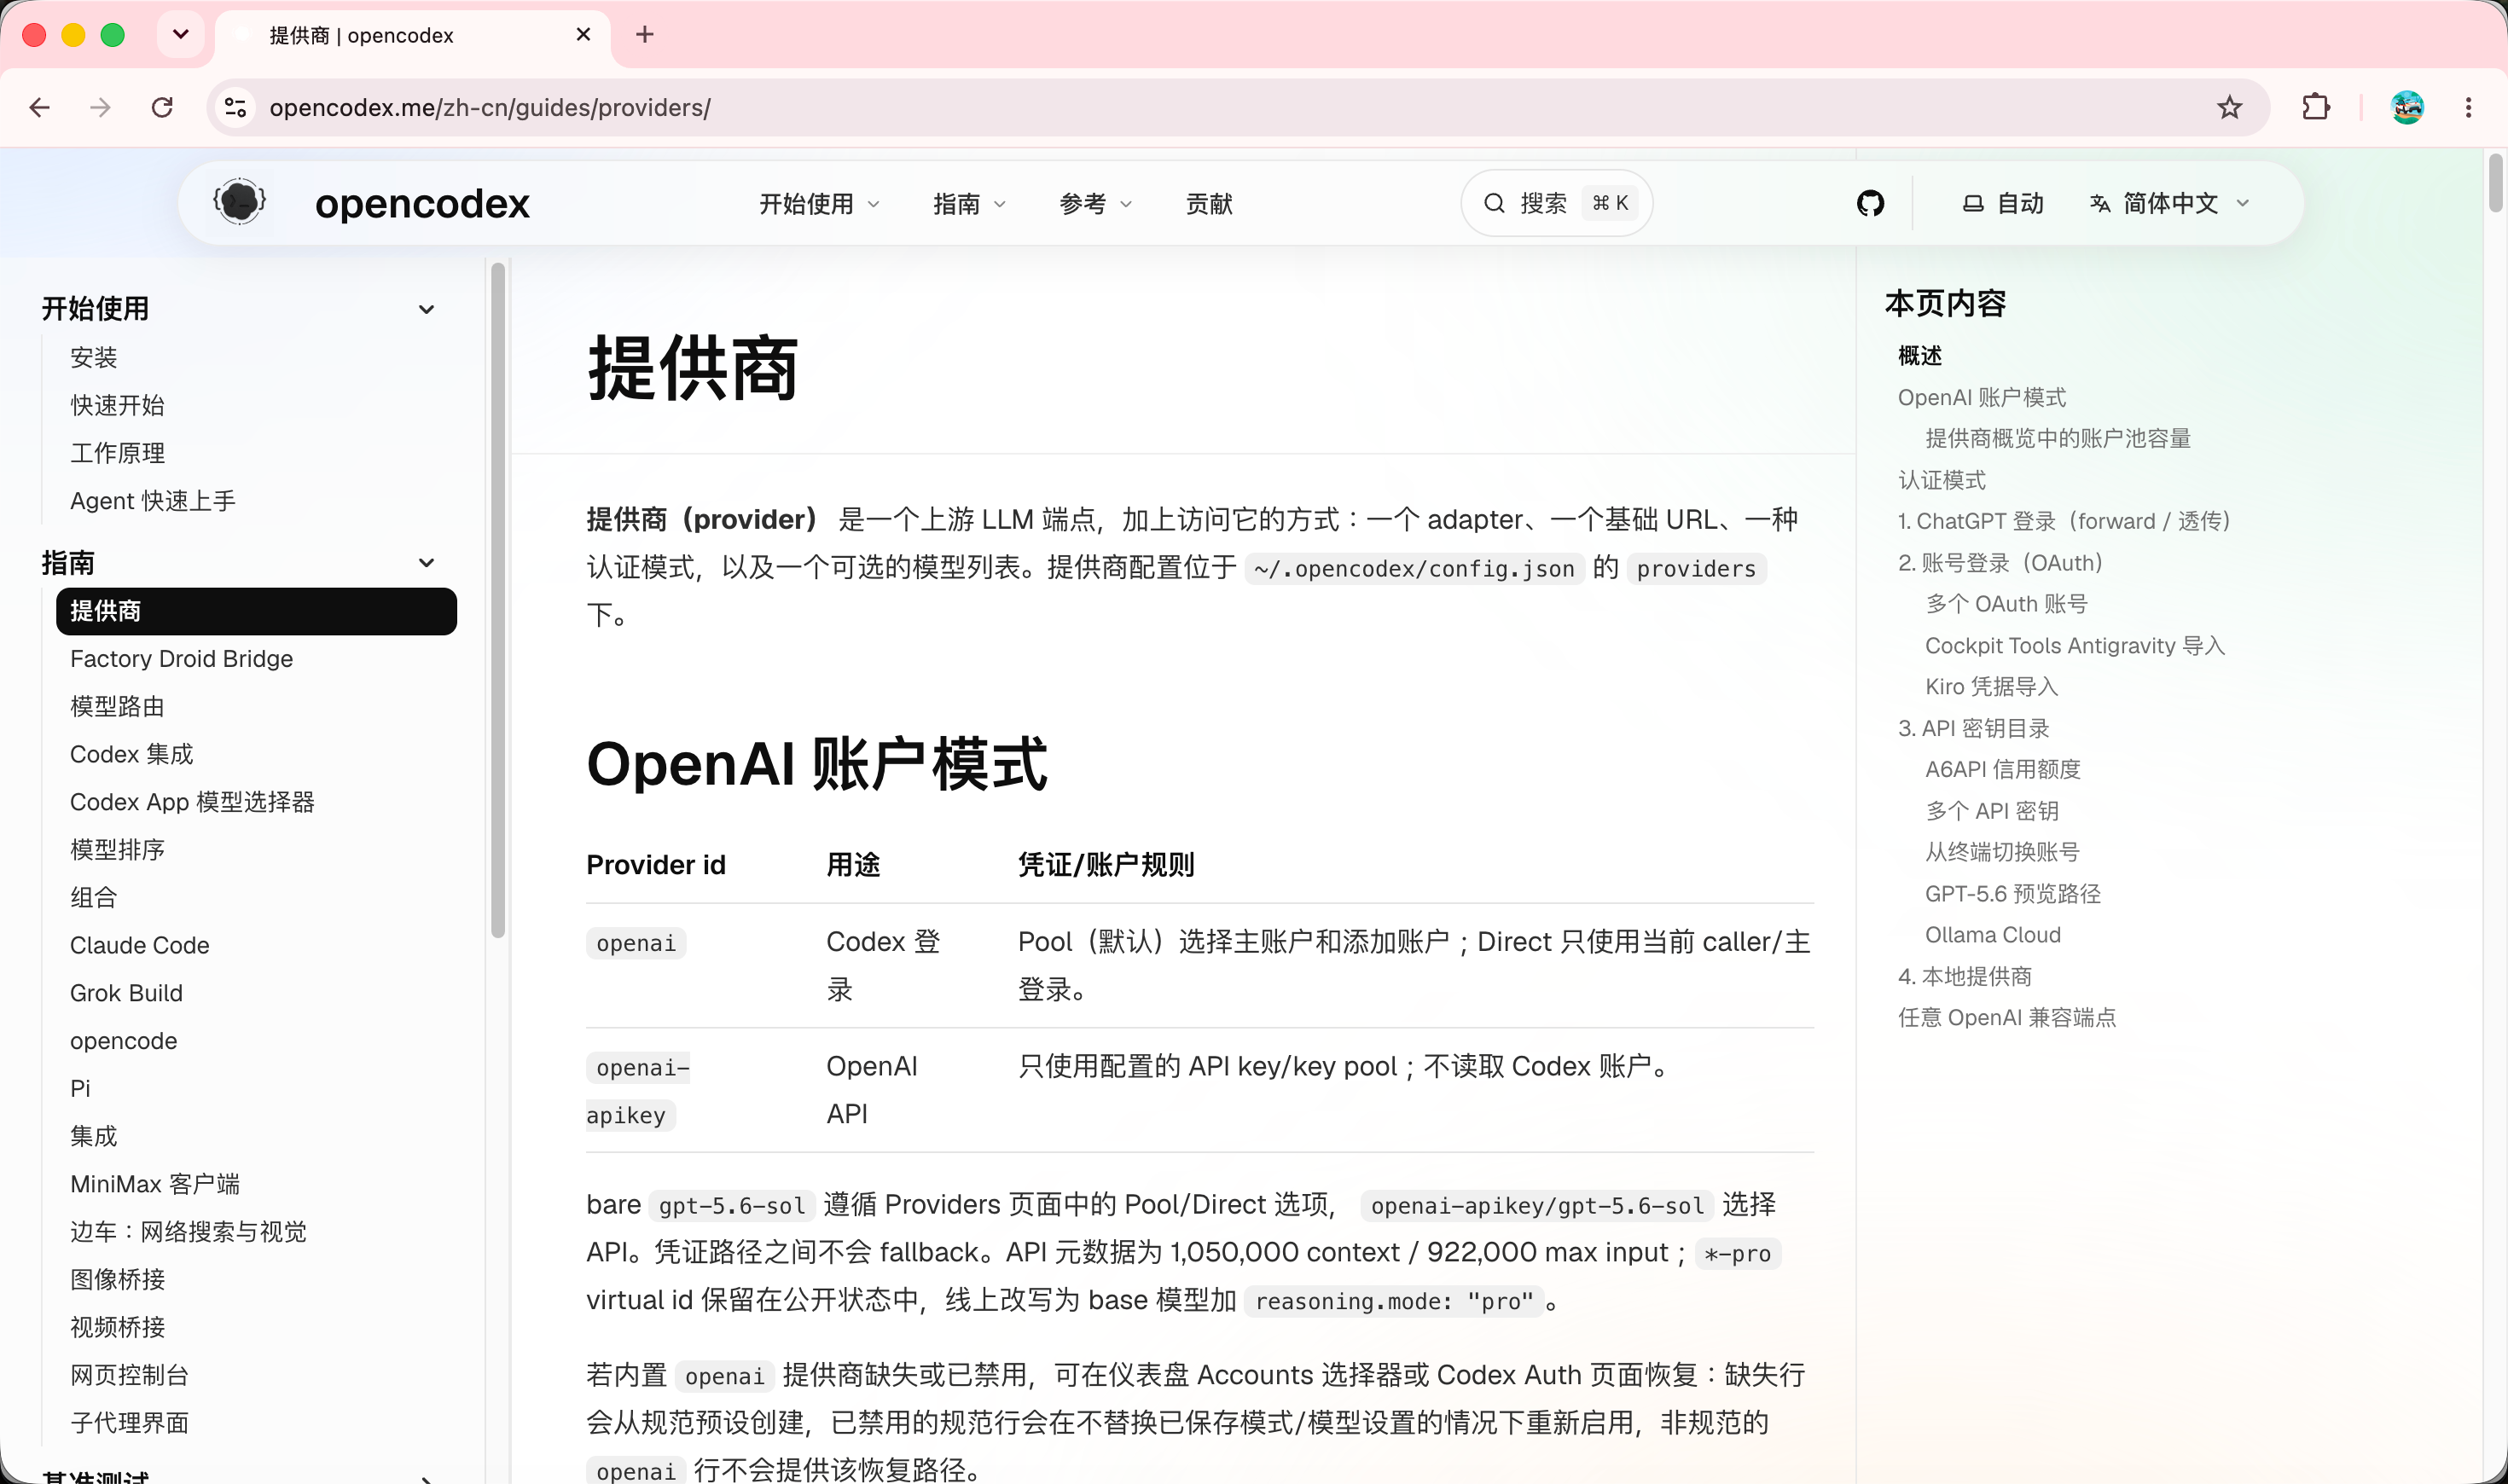Expand the 指南 top navigation menu
Screen dimensions: 2508x1484
[x=969, y=204]
